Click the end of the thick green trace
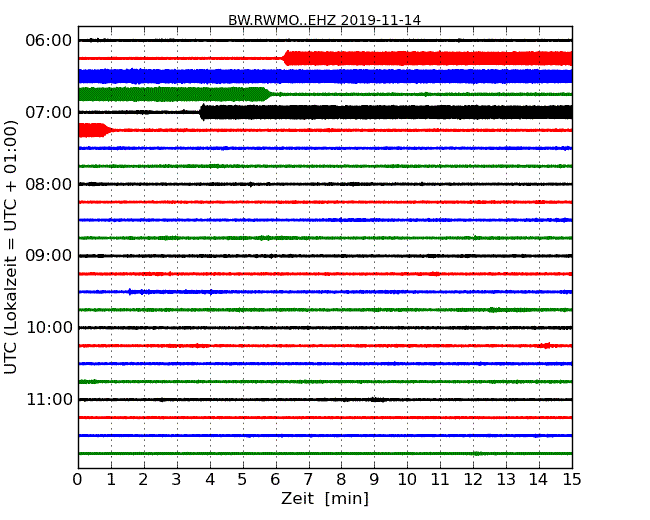650x520 pixels. click(267, 94)
